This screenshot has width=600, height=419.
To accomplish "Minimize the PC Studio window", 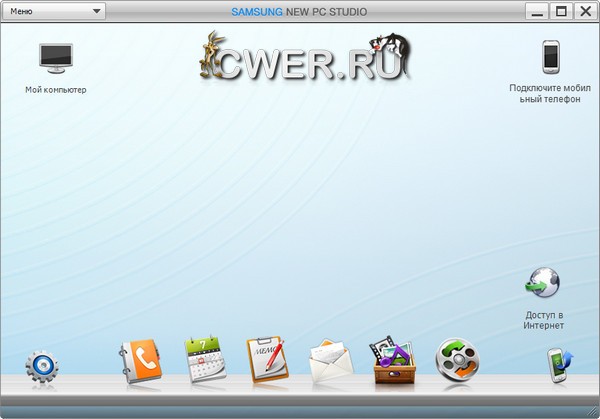I will (x=539, y=12).
